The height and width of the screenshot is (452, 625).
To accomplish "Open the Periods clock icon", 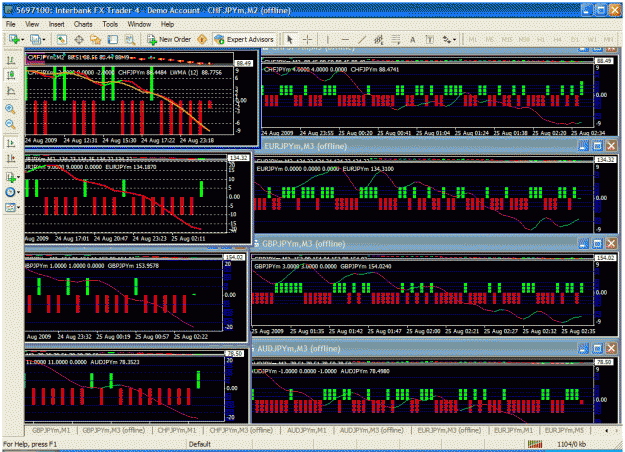I will [10, 192].
